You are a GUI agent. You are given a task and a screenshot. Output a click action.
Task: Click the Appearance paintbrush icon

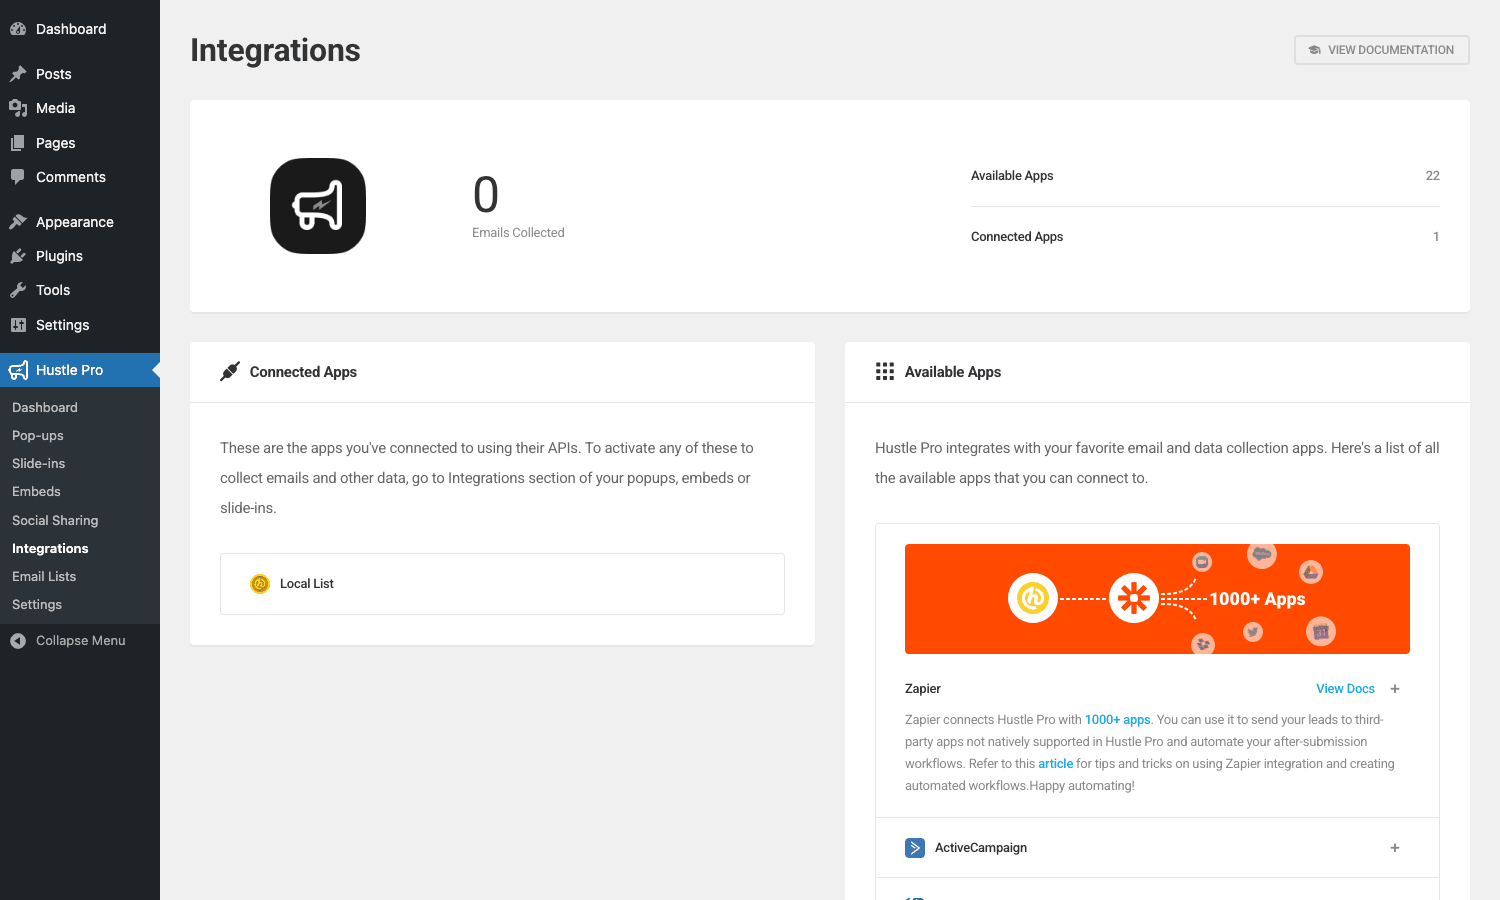click(18, 222)
